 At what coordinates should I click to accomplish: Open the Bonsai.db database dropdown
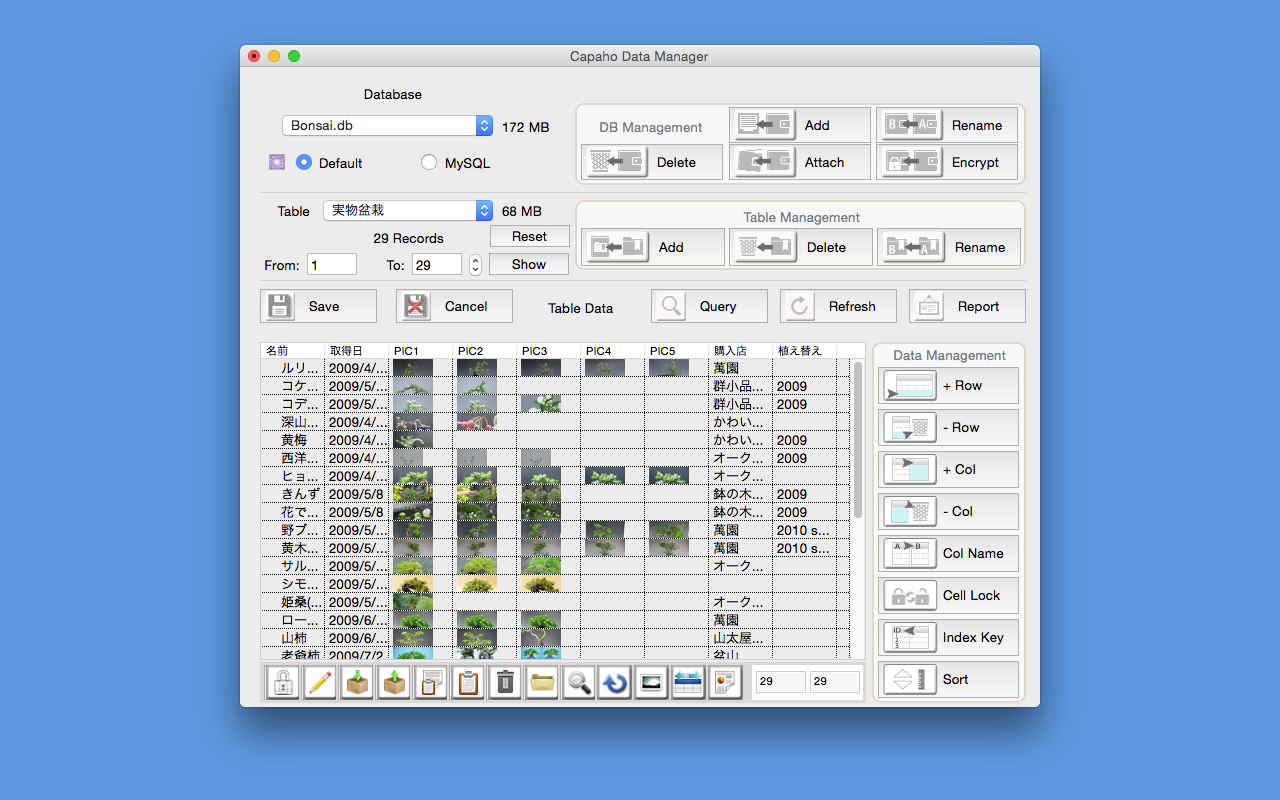pos(387,126)
